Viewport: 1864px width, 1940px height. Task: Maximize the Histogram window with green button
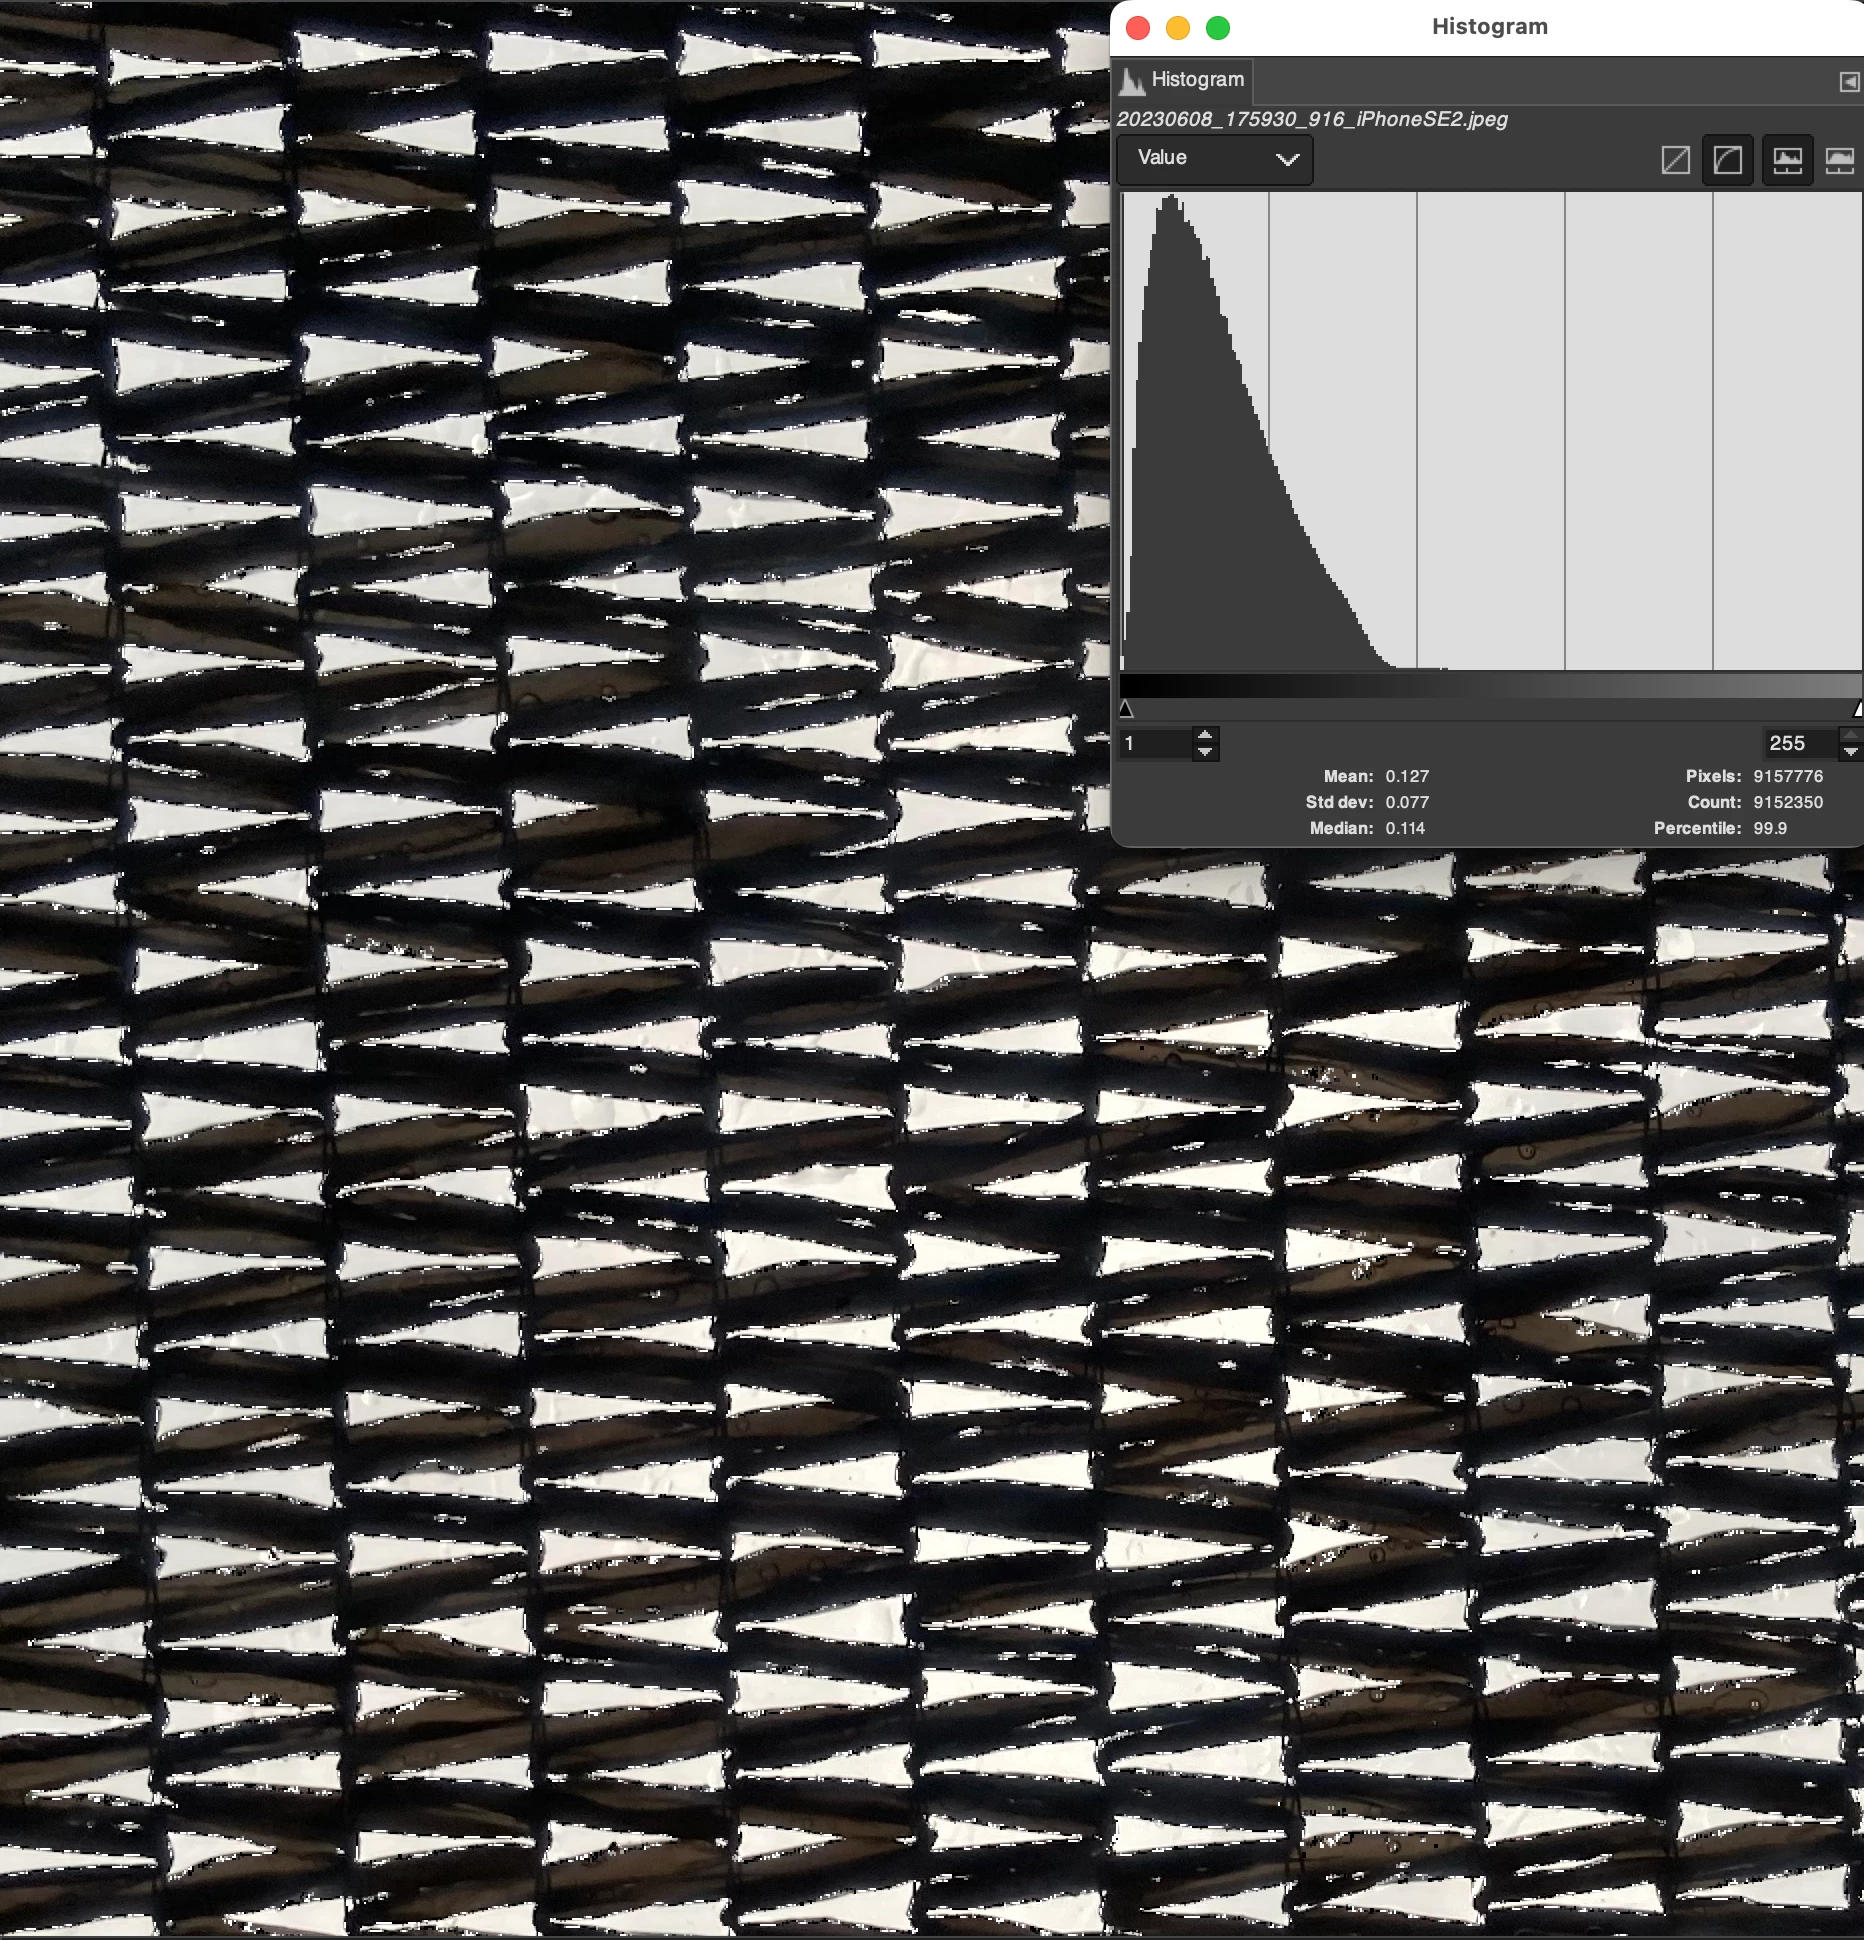(x=1218, y=28)
